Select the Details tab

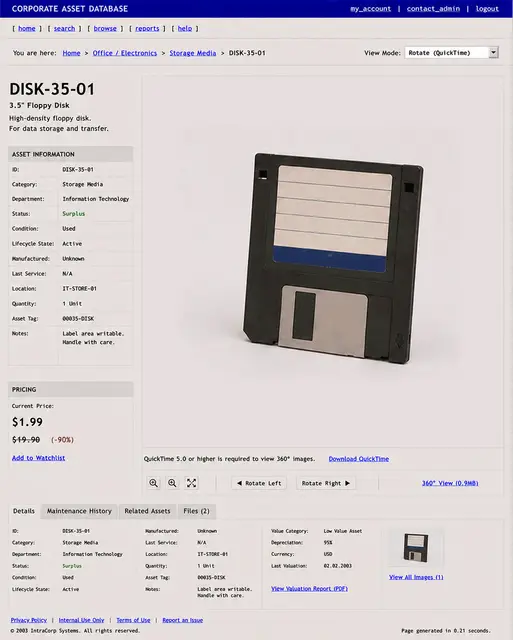pyautogui.click(x=24, y=511)
